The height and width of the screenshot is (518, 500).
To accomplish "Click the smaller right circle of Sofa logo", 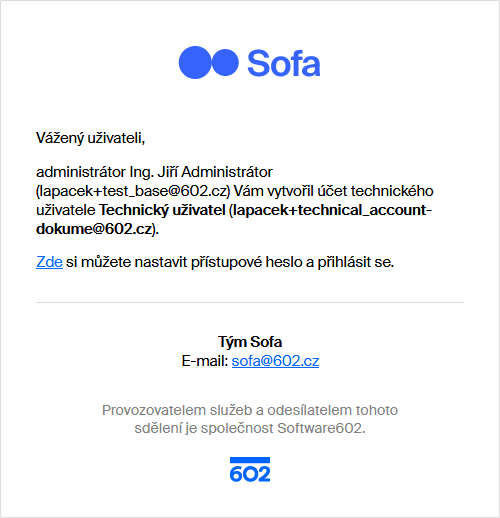I will pos(225,62).
